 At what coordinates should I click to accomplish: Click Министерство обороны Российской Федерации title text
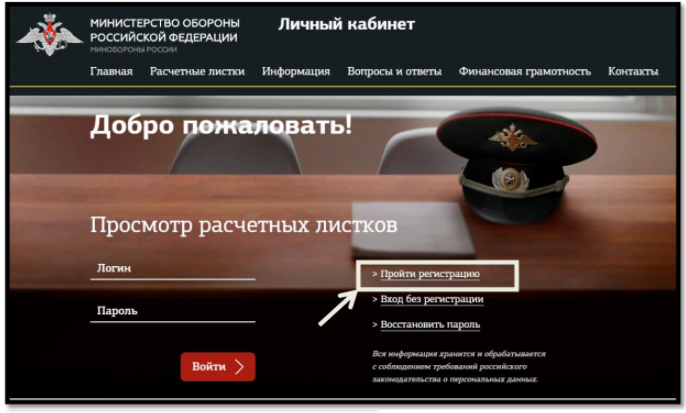(164, 30)
